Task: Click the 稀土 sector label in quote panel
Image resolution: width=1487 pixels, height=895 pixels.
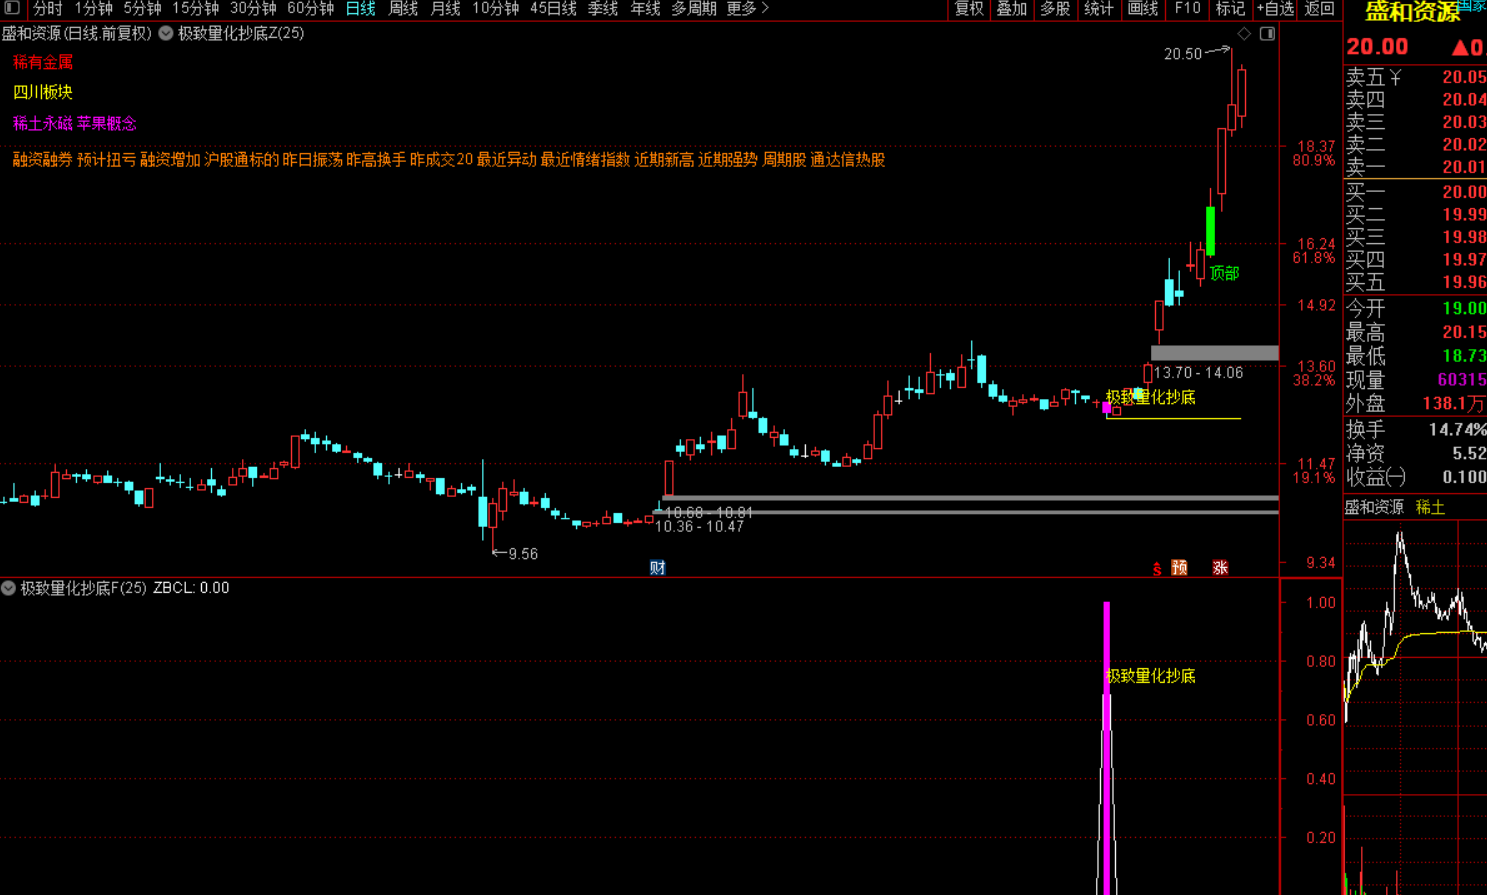Action: pyautogui.click(x=1430, y=508)
